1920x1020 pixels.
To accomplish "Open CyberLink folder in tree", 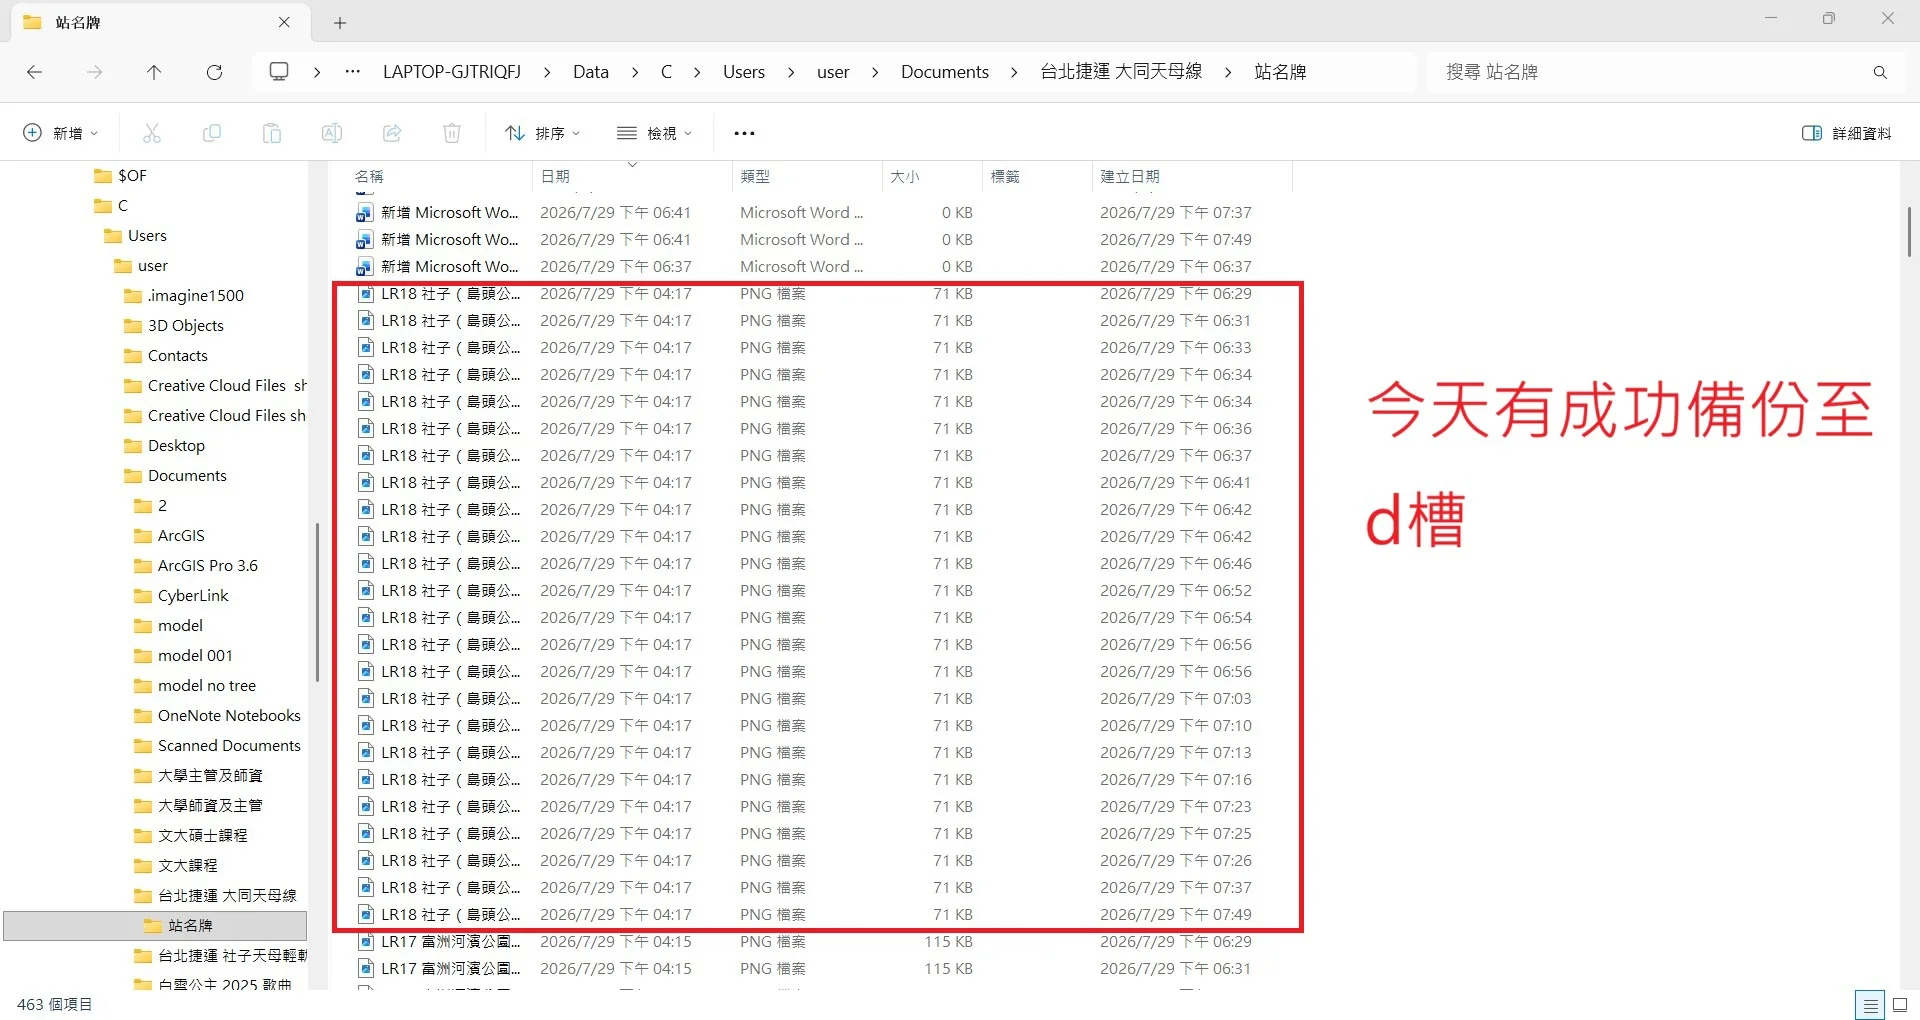I will (x=193, y=595).
